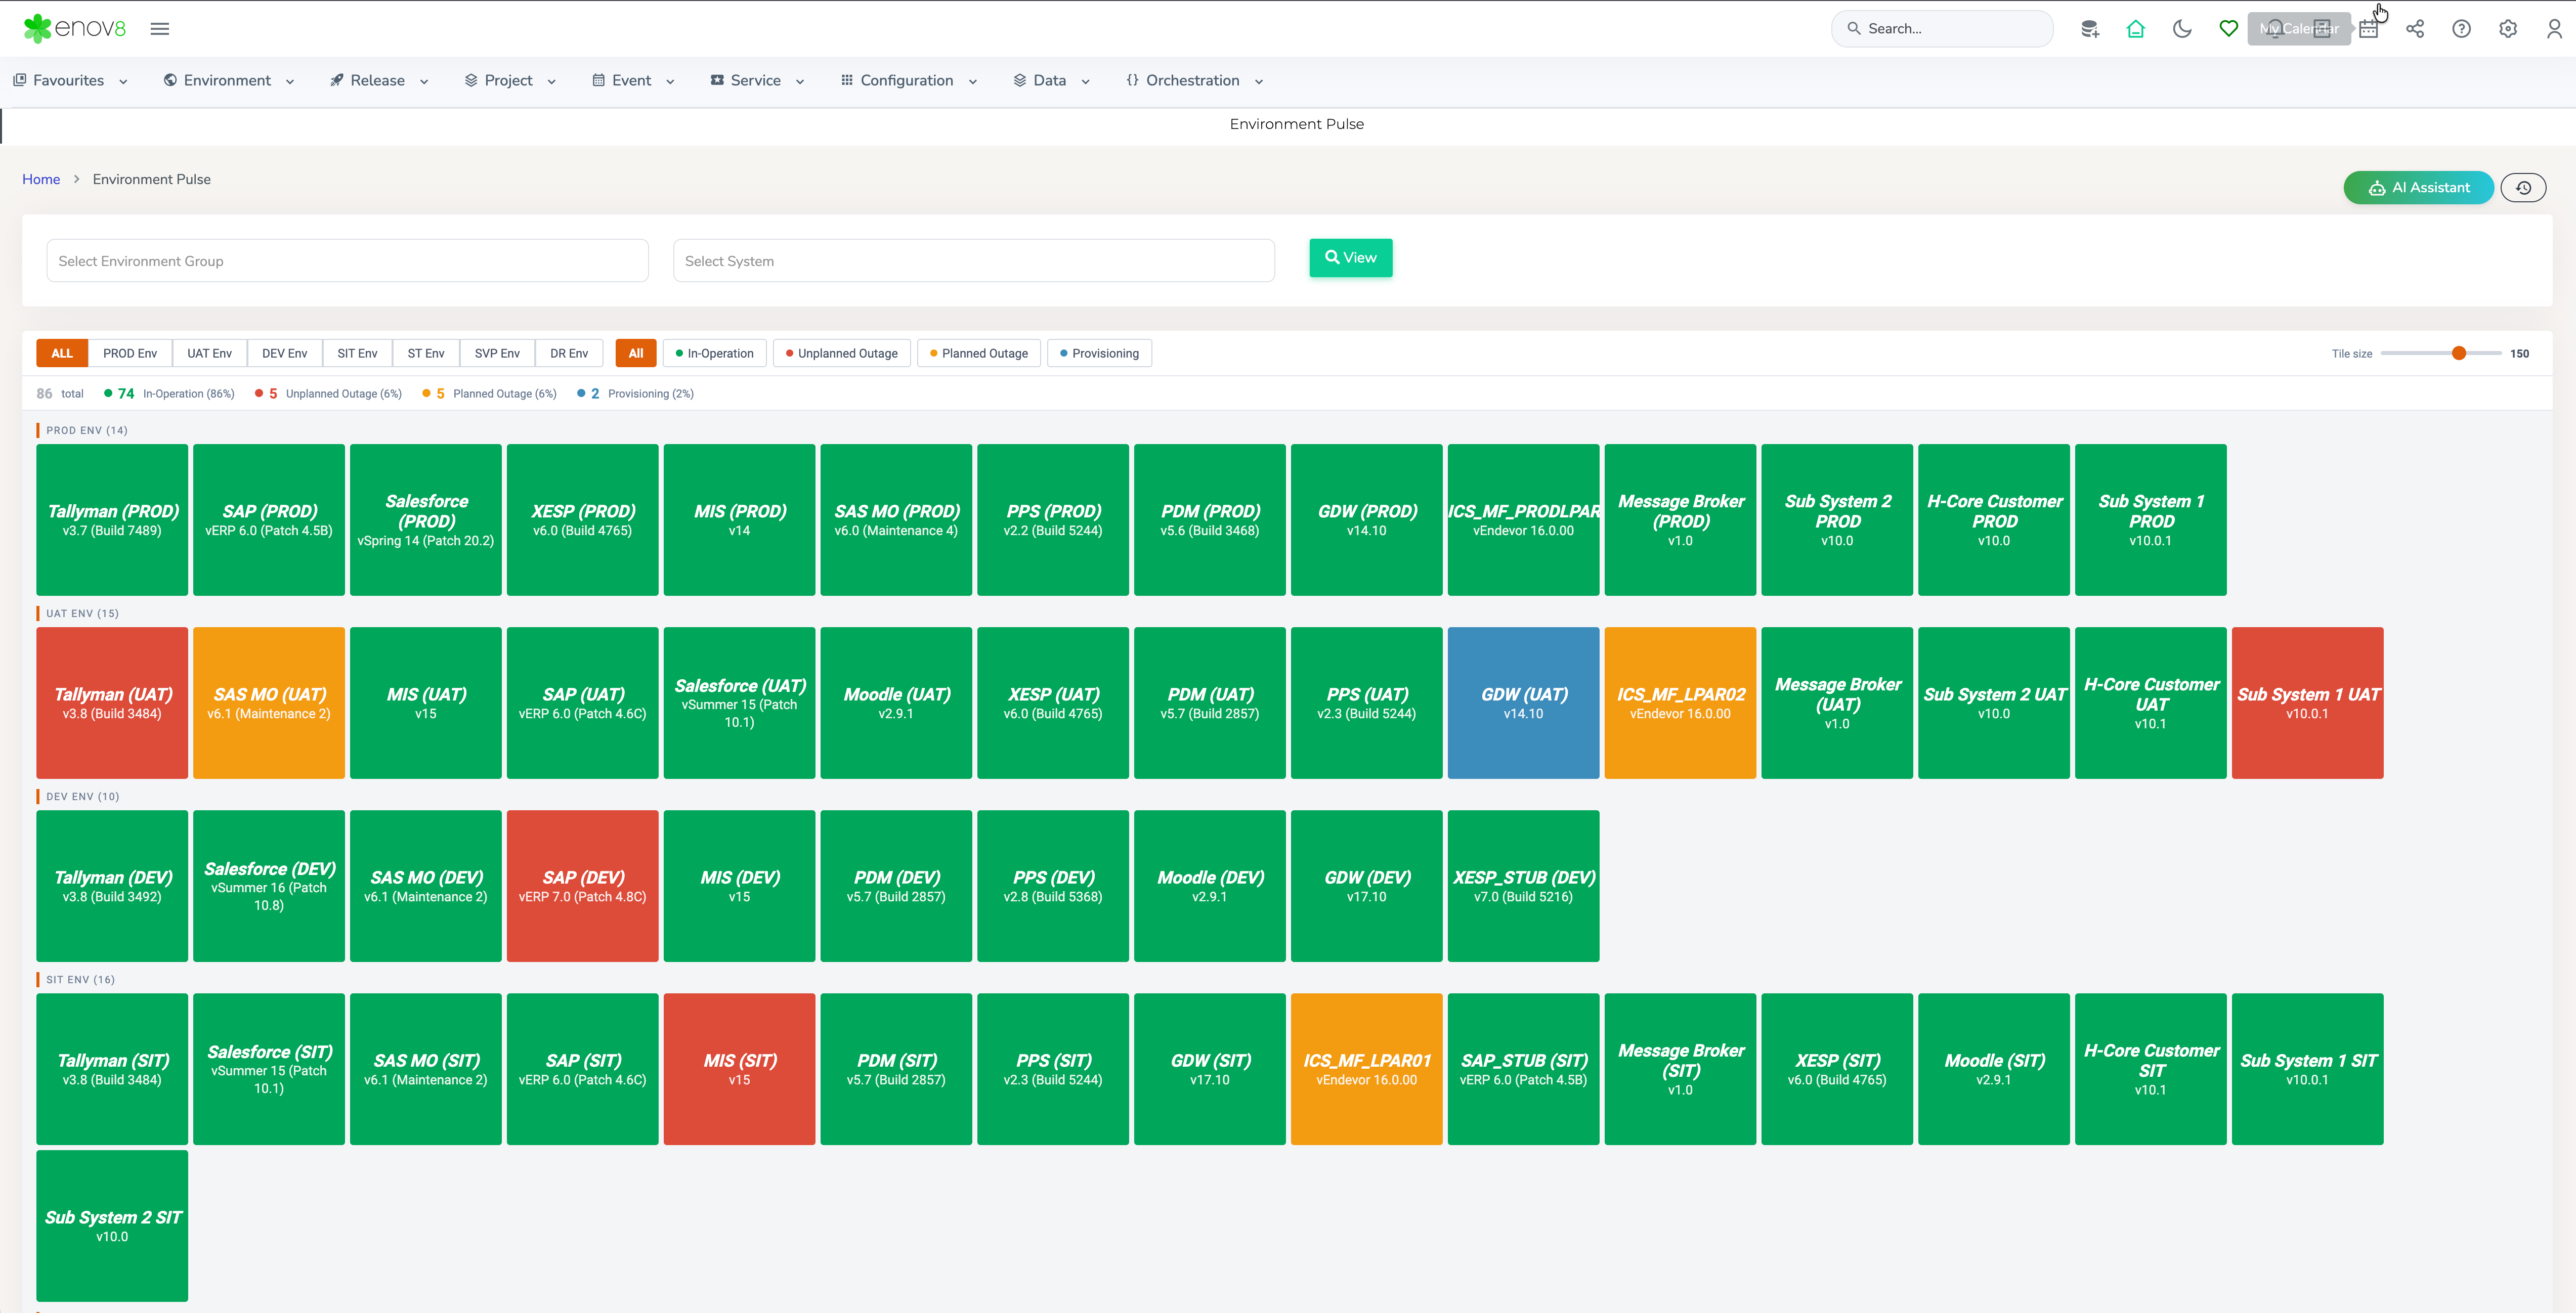Image resolution: width=2576 pixels, height=1313 pixels.
Task: Open My Calendar icon
Action: [x=2368, y=29]
